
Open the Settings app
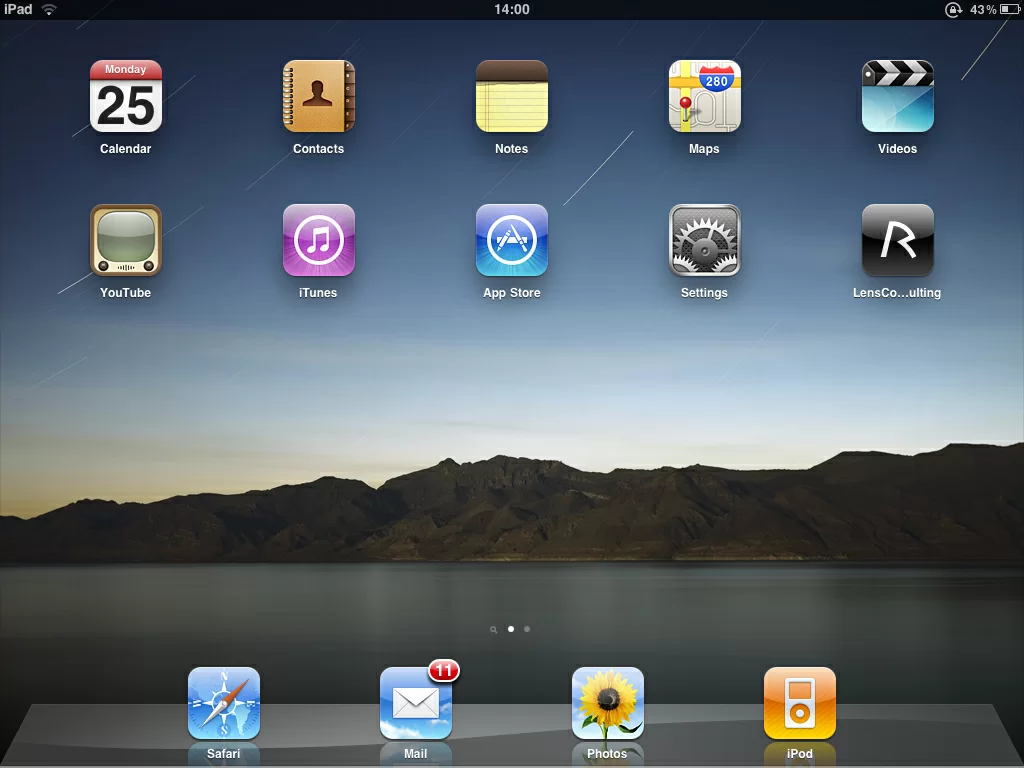point(705,240)
